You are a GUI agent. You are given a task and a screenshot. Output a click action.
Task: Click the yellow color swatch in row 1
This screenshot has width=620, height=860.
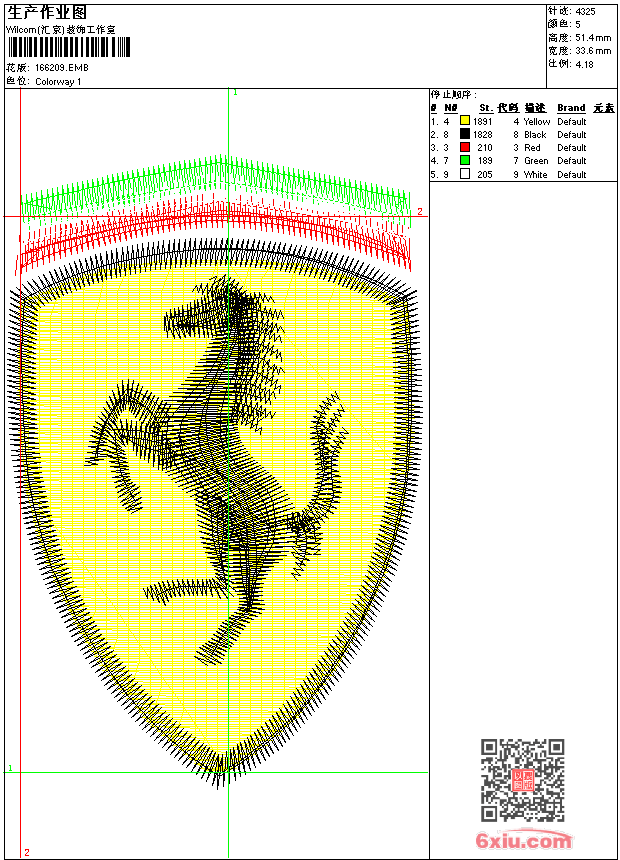465,121
